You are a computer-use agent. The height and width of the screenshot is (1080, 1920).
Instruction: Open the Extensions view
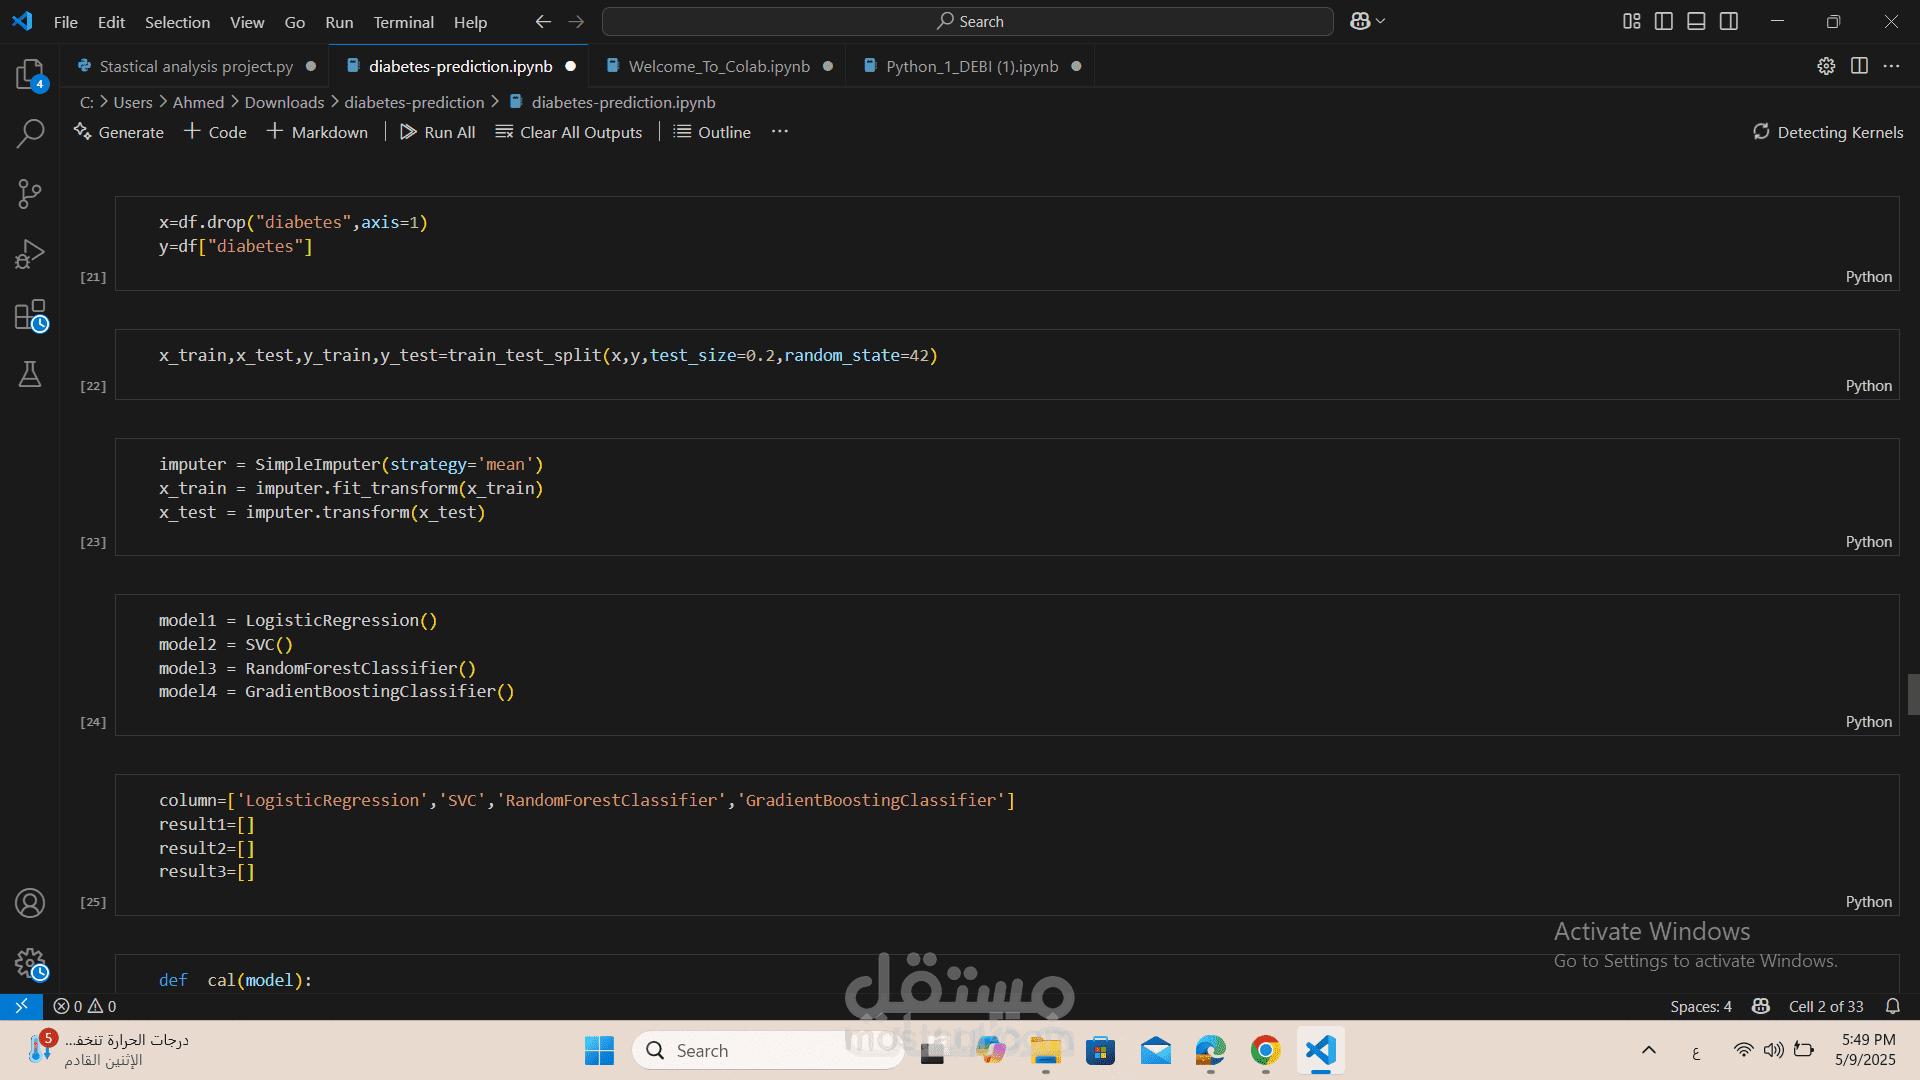[x=30, y=315]
